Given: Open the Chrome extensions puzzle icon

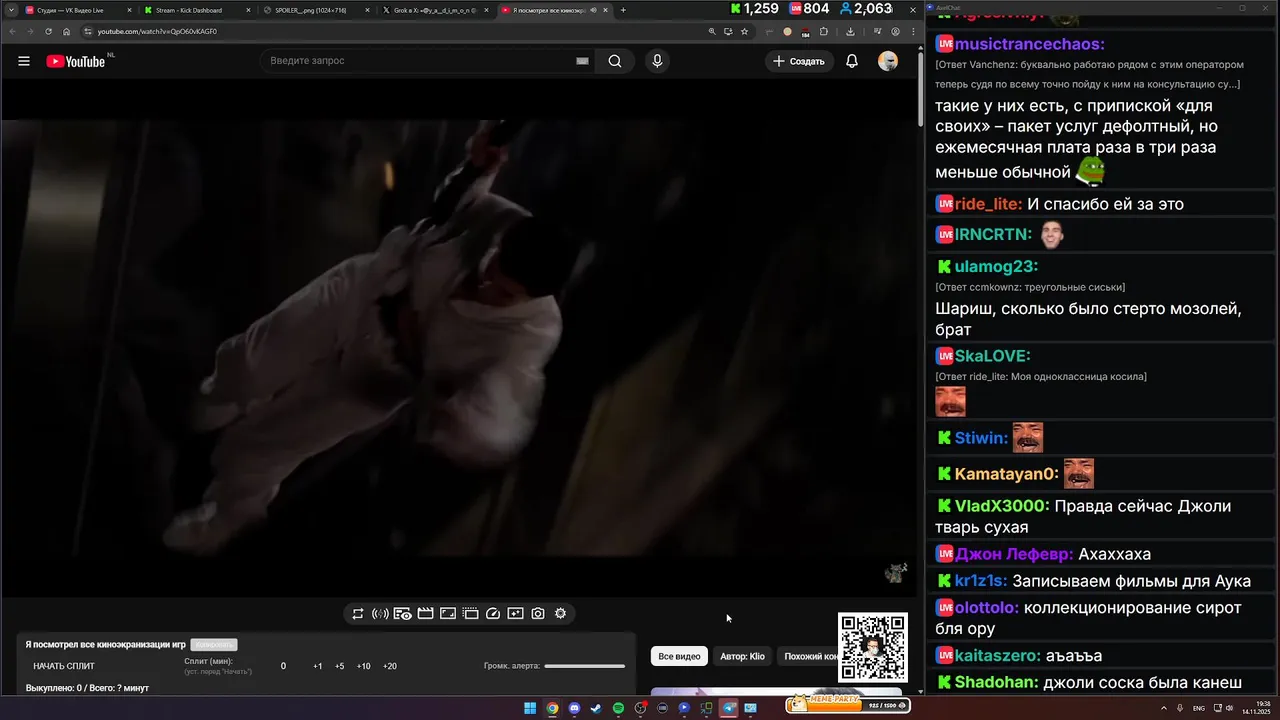Looking at the screenshot, I should coord(824,31).
